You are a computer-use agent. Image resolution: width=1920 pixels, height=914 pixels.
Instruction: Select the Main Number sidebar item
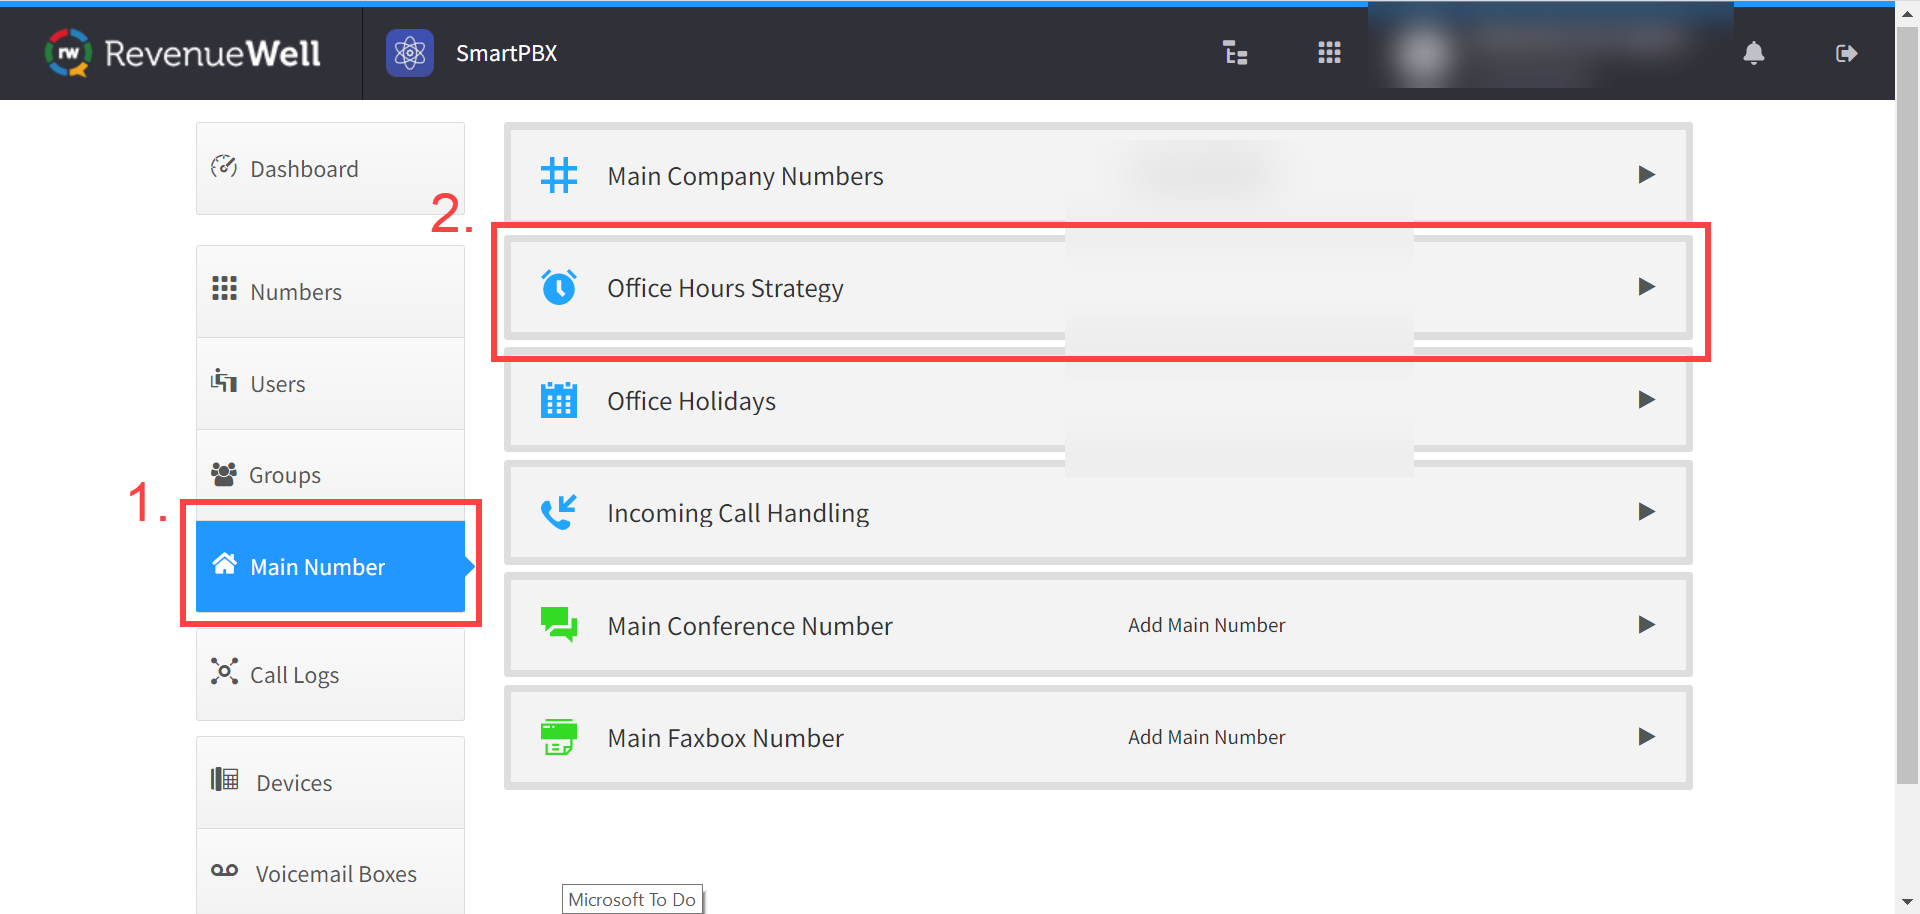click(330, 566)
